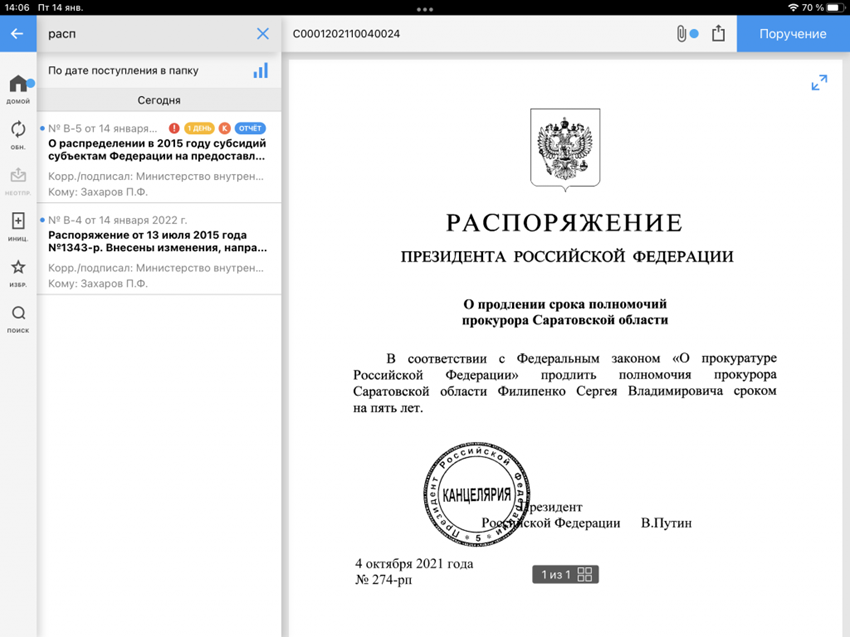
Task: Open the Домой home icon
Action: pos(18,89)
